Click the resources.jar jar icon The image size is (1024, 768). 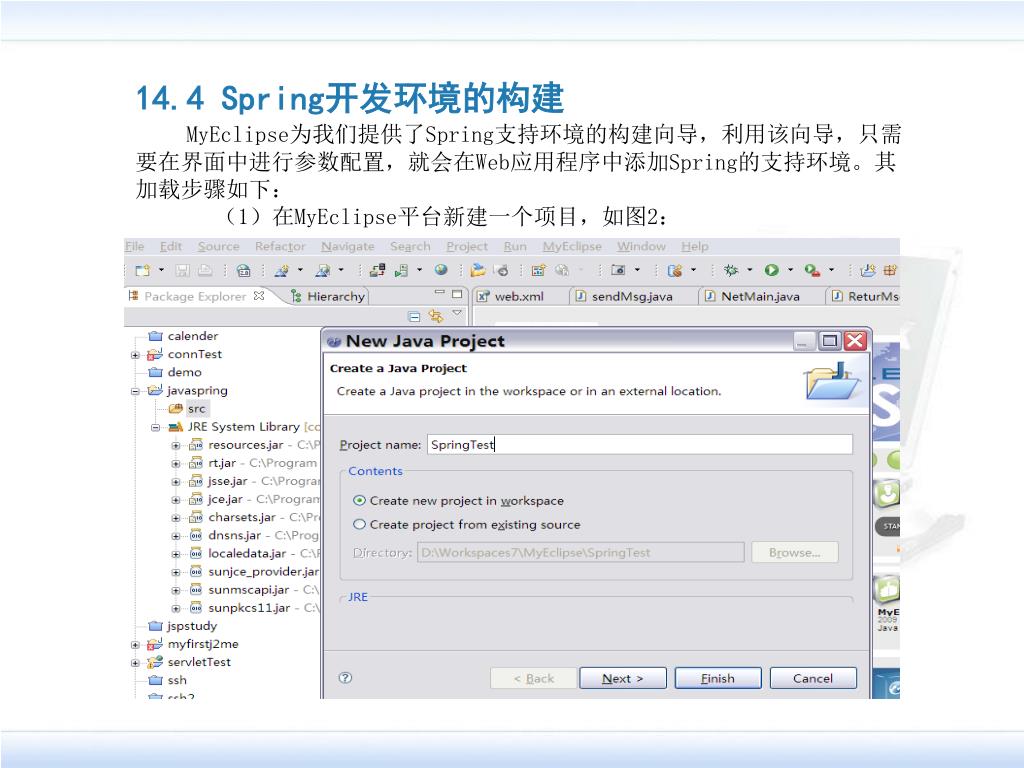pos(196,445)
